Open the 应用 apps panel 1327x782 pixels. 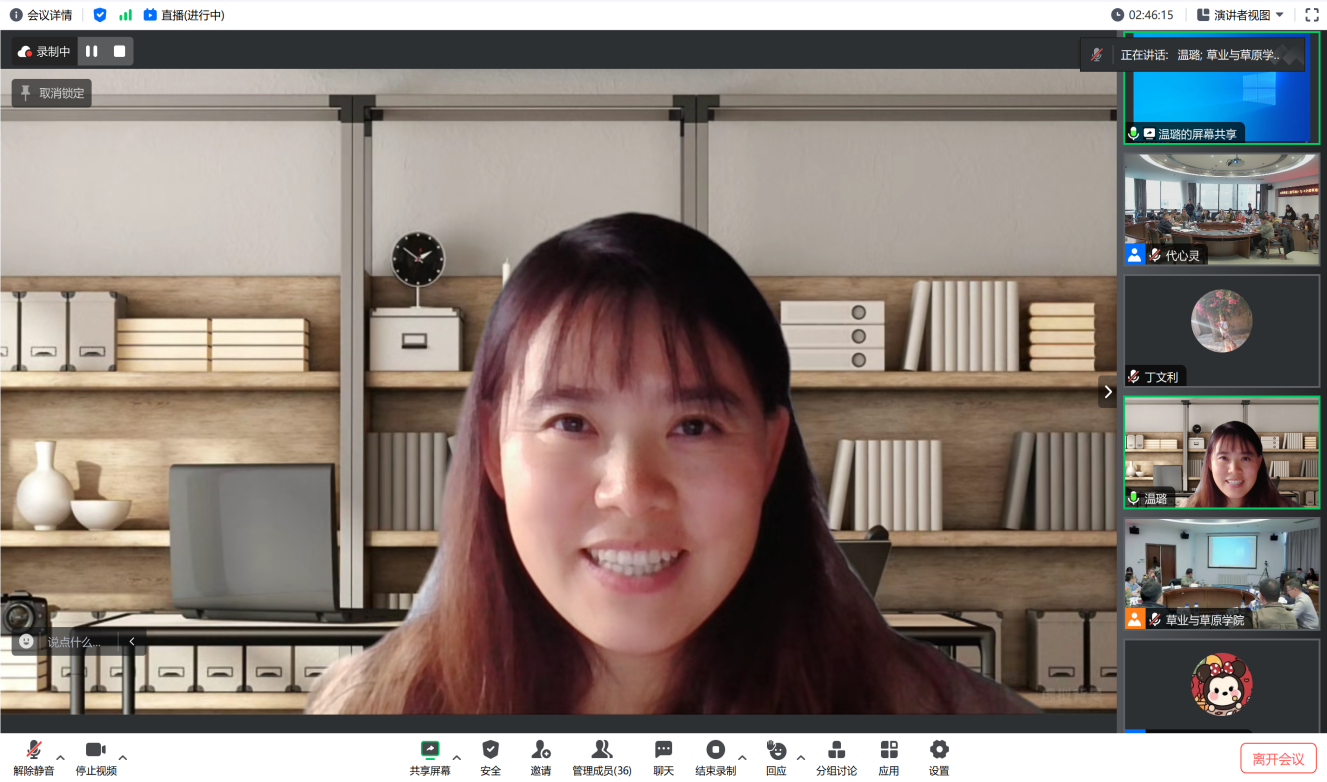pyautogui.click(x=889, y=758)
